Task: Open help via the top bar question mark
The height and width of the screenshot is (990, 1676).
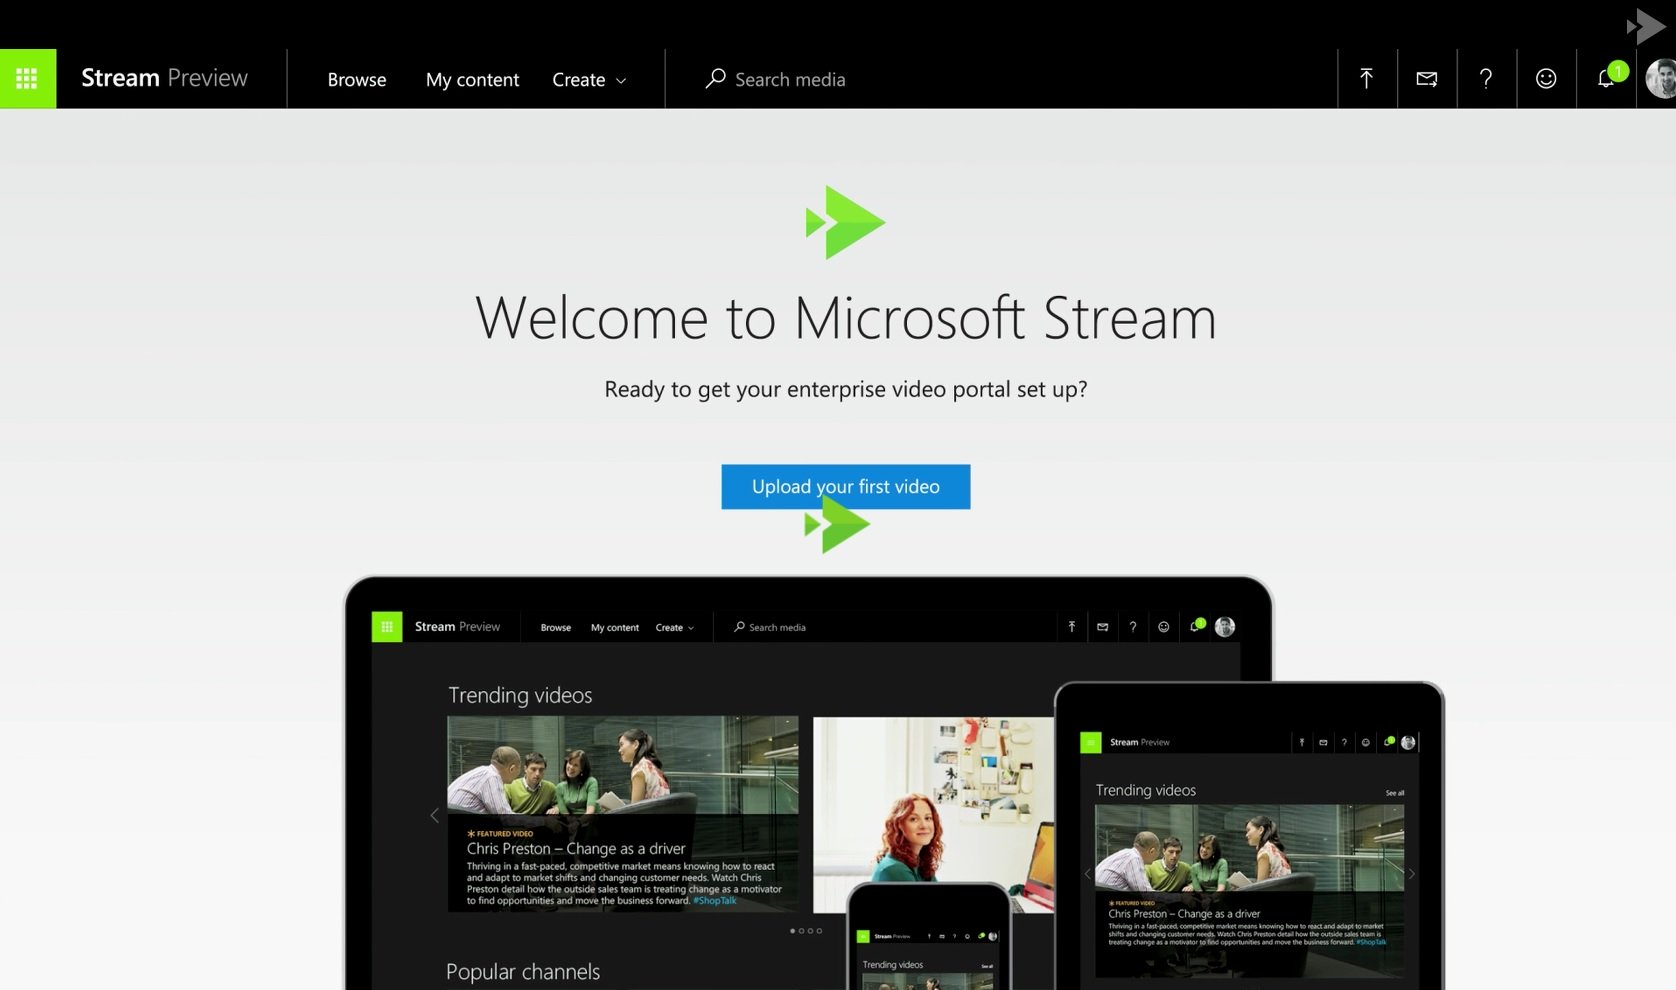Action: [1486, 78]
